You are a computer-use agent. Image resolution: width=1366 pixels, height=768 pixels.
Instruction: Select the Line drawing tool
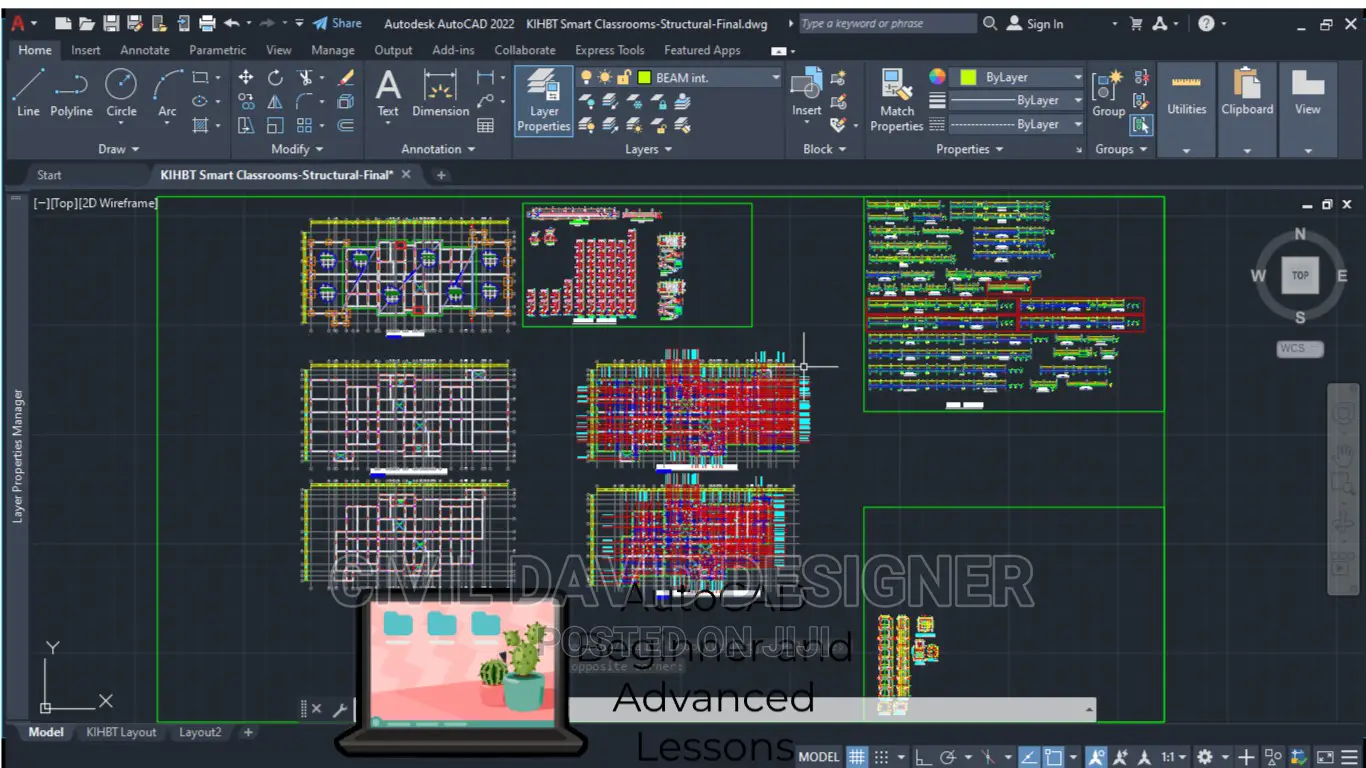click(28, 93)
